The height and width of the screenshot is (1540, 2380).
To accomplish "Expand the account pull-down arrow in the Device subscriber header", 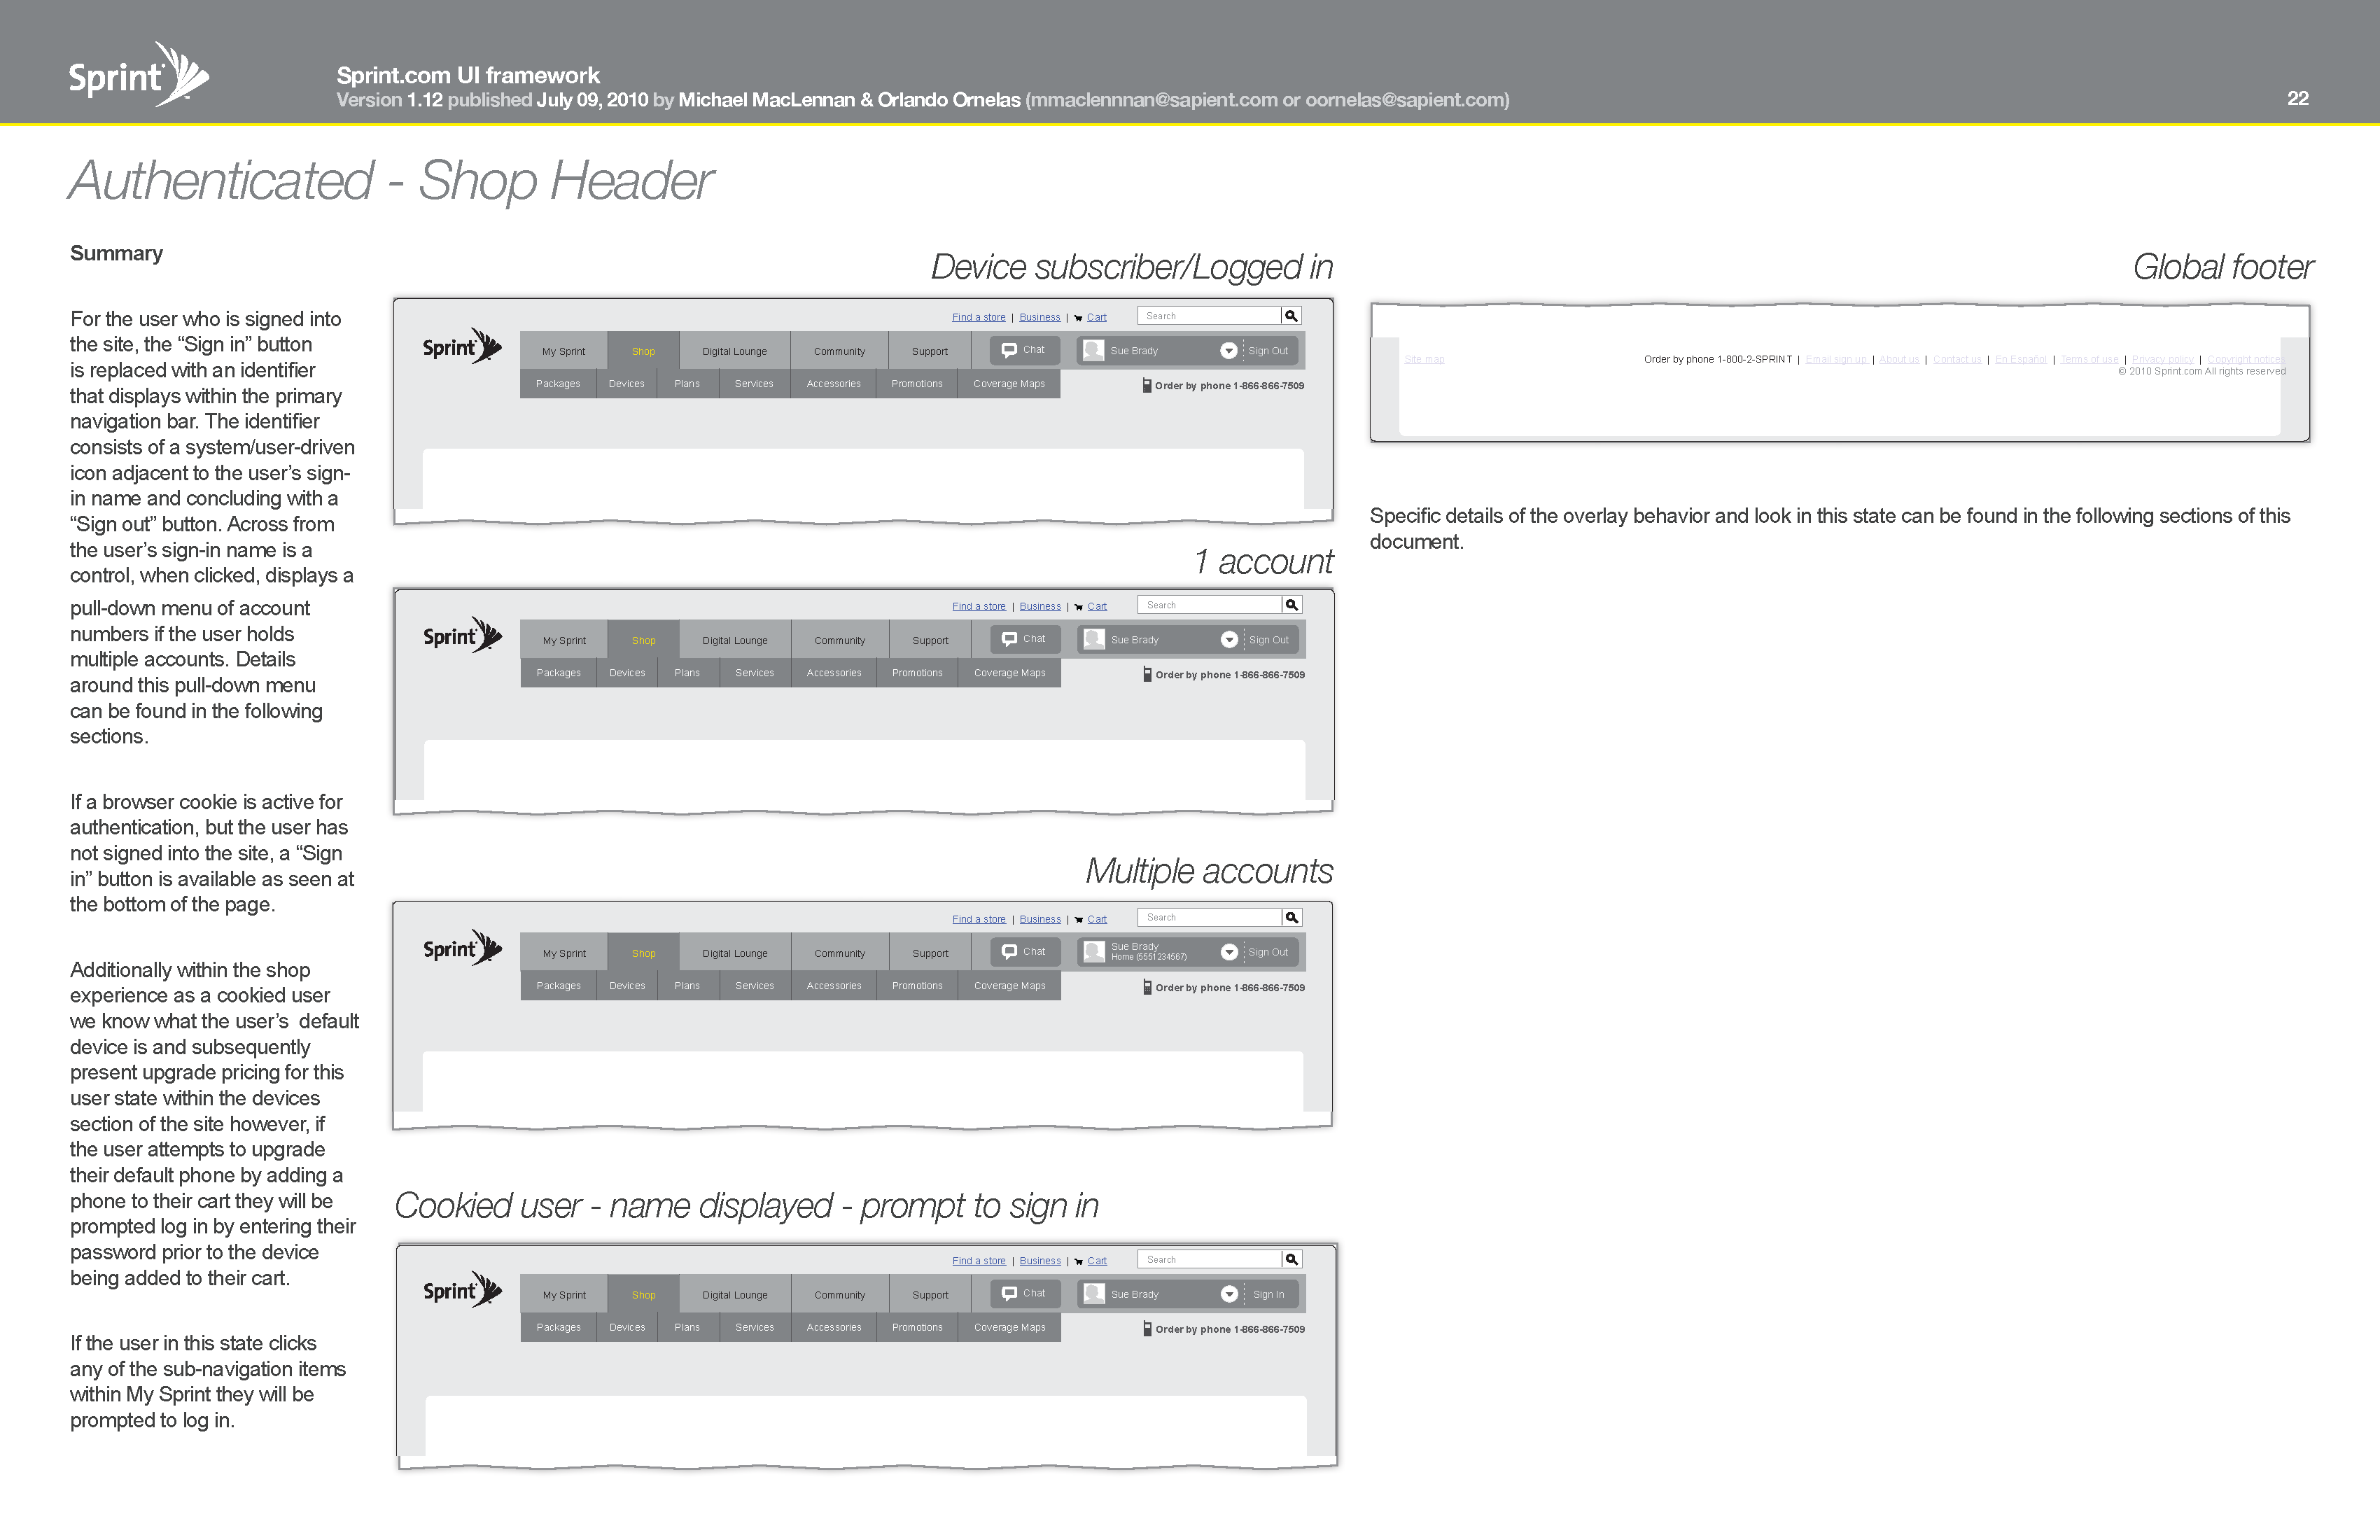I will [1228, 351].
